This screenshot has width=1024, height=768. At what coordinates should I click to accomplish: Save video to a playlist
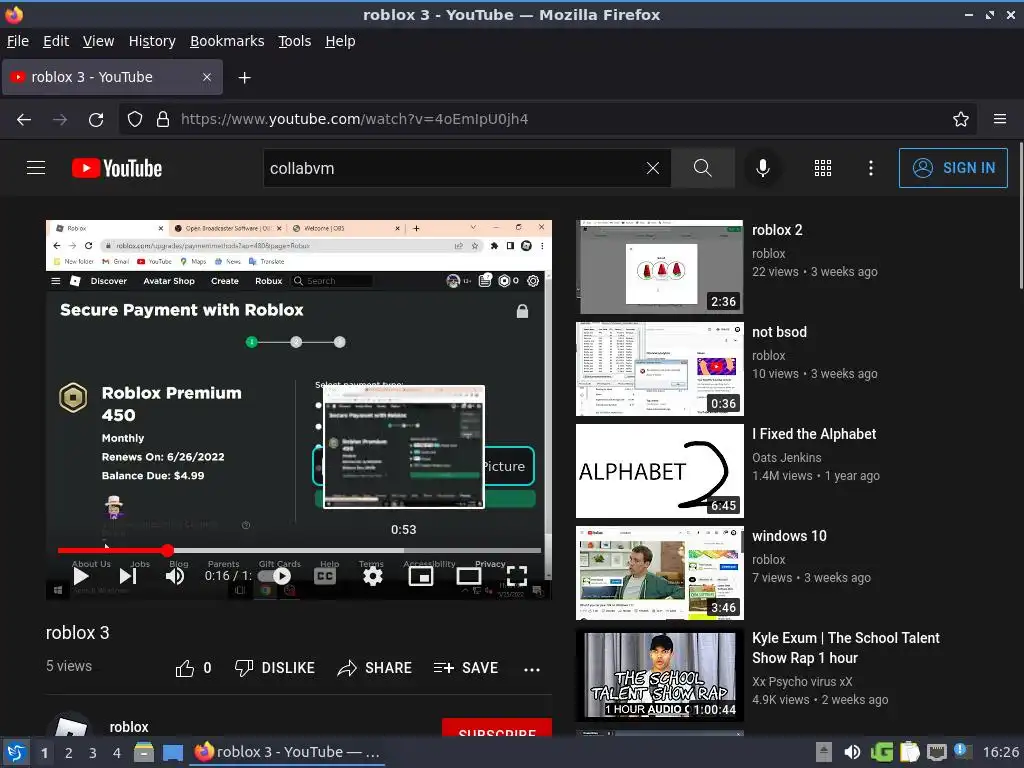466,668
